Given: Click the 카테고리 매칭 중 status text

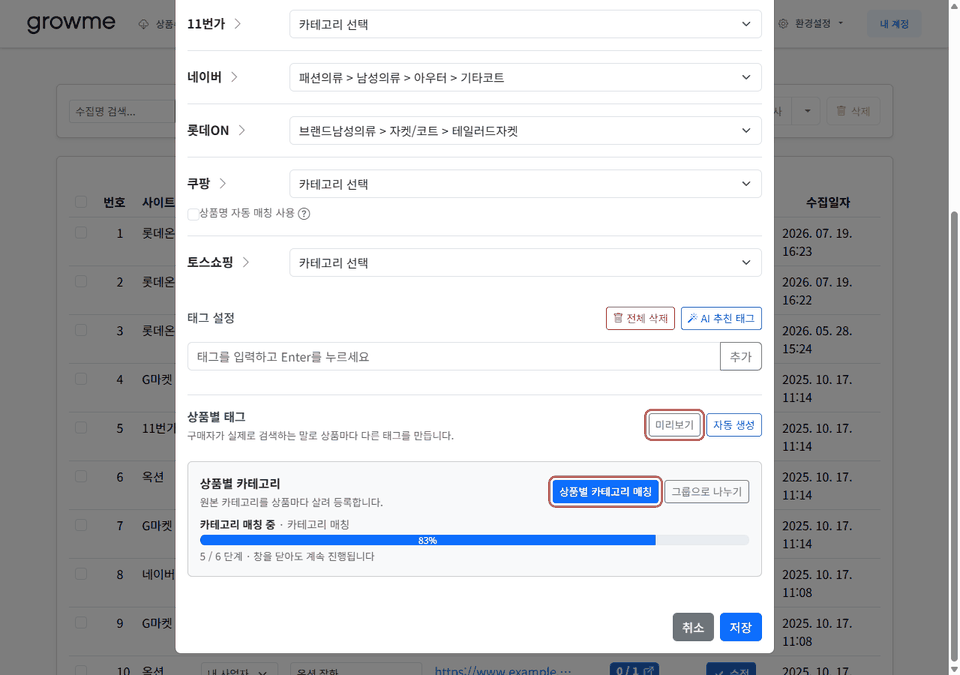Looking at the screenshot, I should click(238, 524).
